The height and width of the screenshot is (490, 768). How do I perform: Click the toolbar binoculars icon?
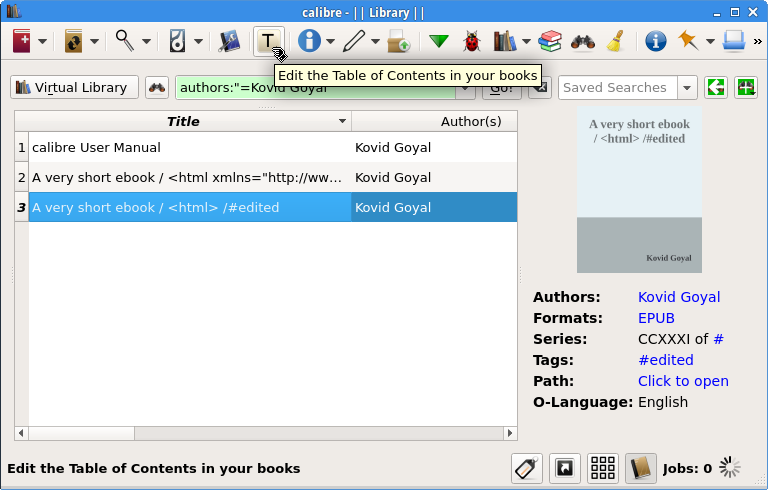coord(583,42)
